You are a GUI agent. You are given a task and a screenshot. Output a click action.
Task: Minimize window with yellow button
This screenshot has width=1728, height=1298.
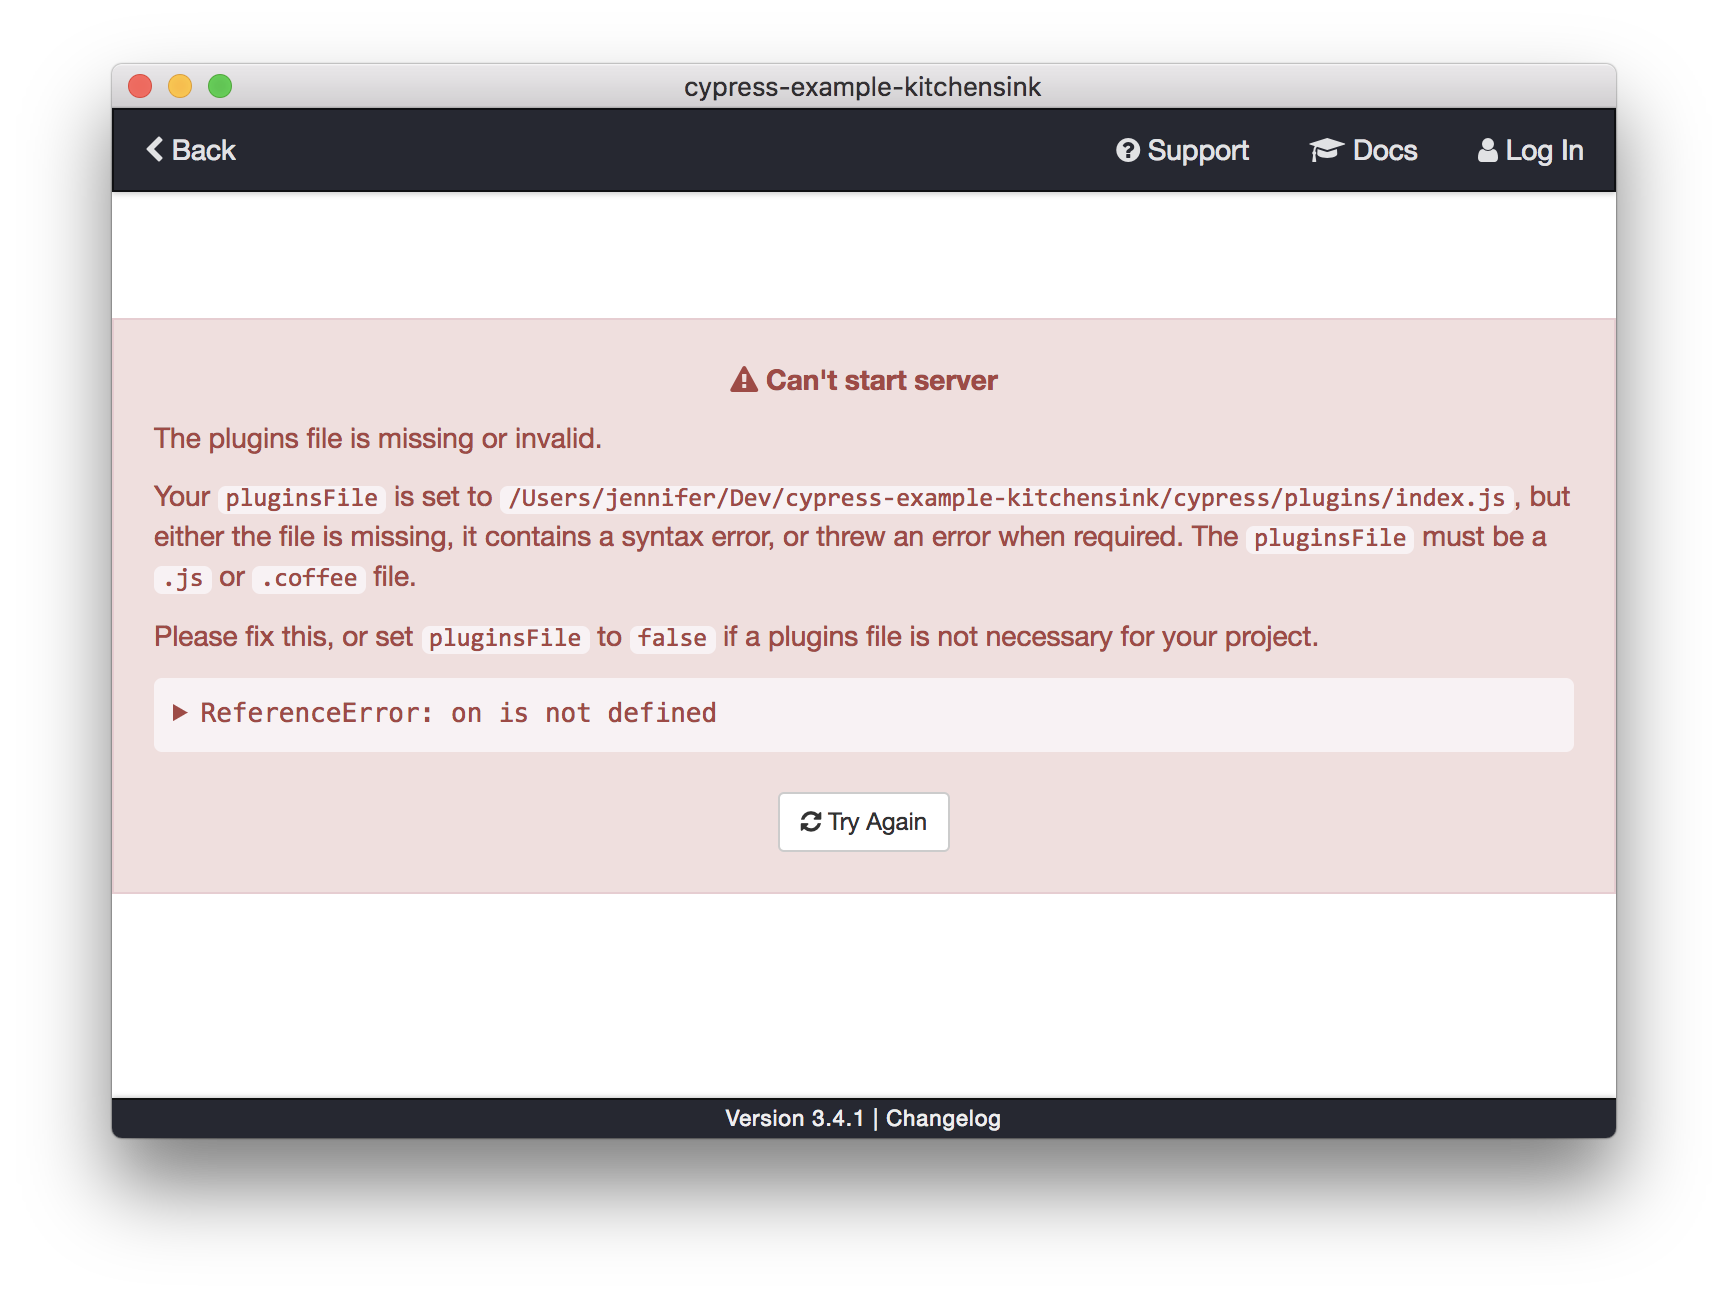click(x=180, y=86)
